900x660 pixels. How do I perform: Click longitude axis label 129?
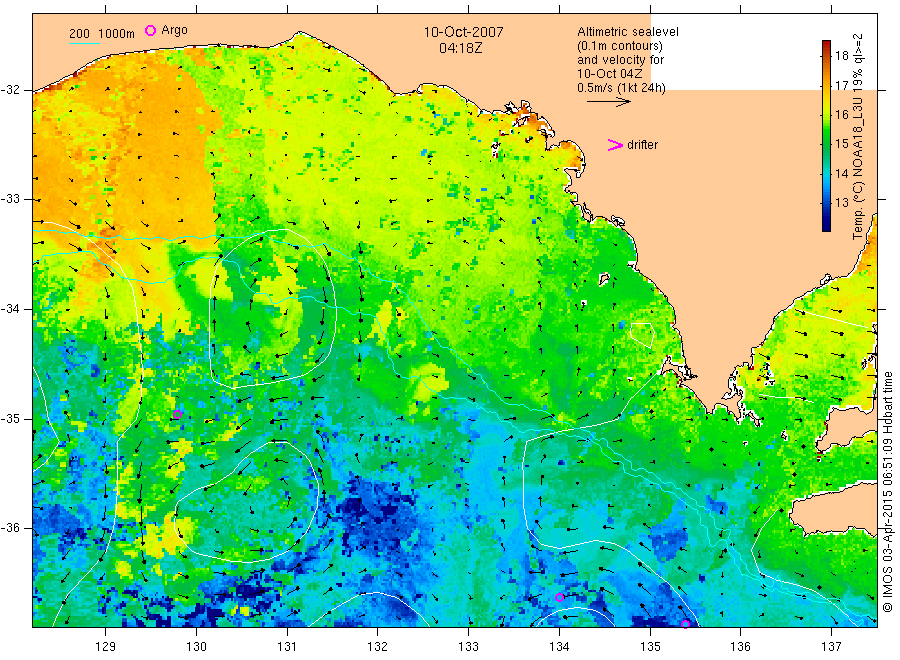[x=106, y=647]
